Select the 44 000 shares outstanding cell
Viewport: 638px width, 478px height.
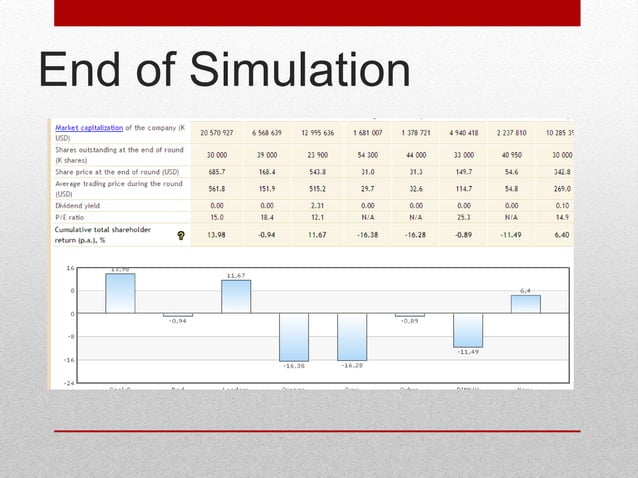pyautogui.click(x=416, y=155)
